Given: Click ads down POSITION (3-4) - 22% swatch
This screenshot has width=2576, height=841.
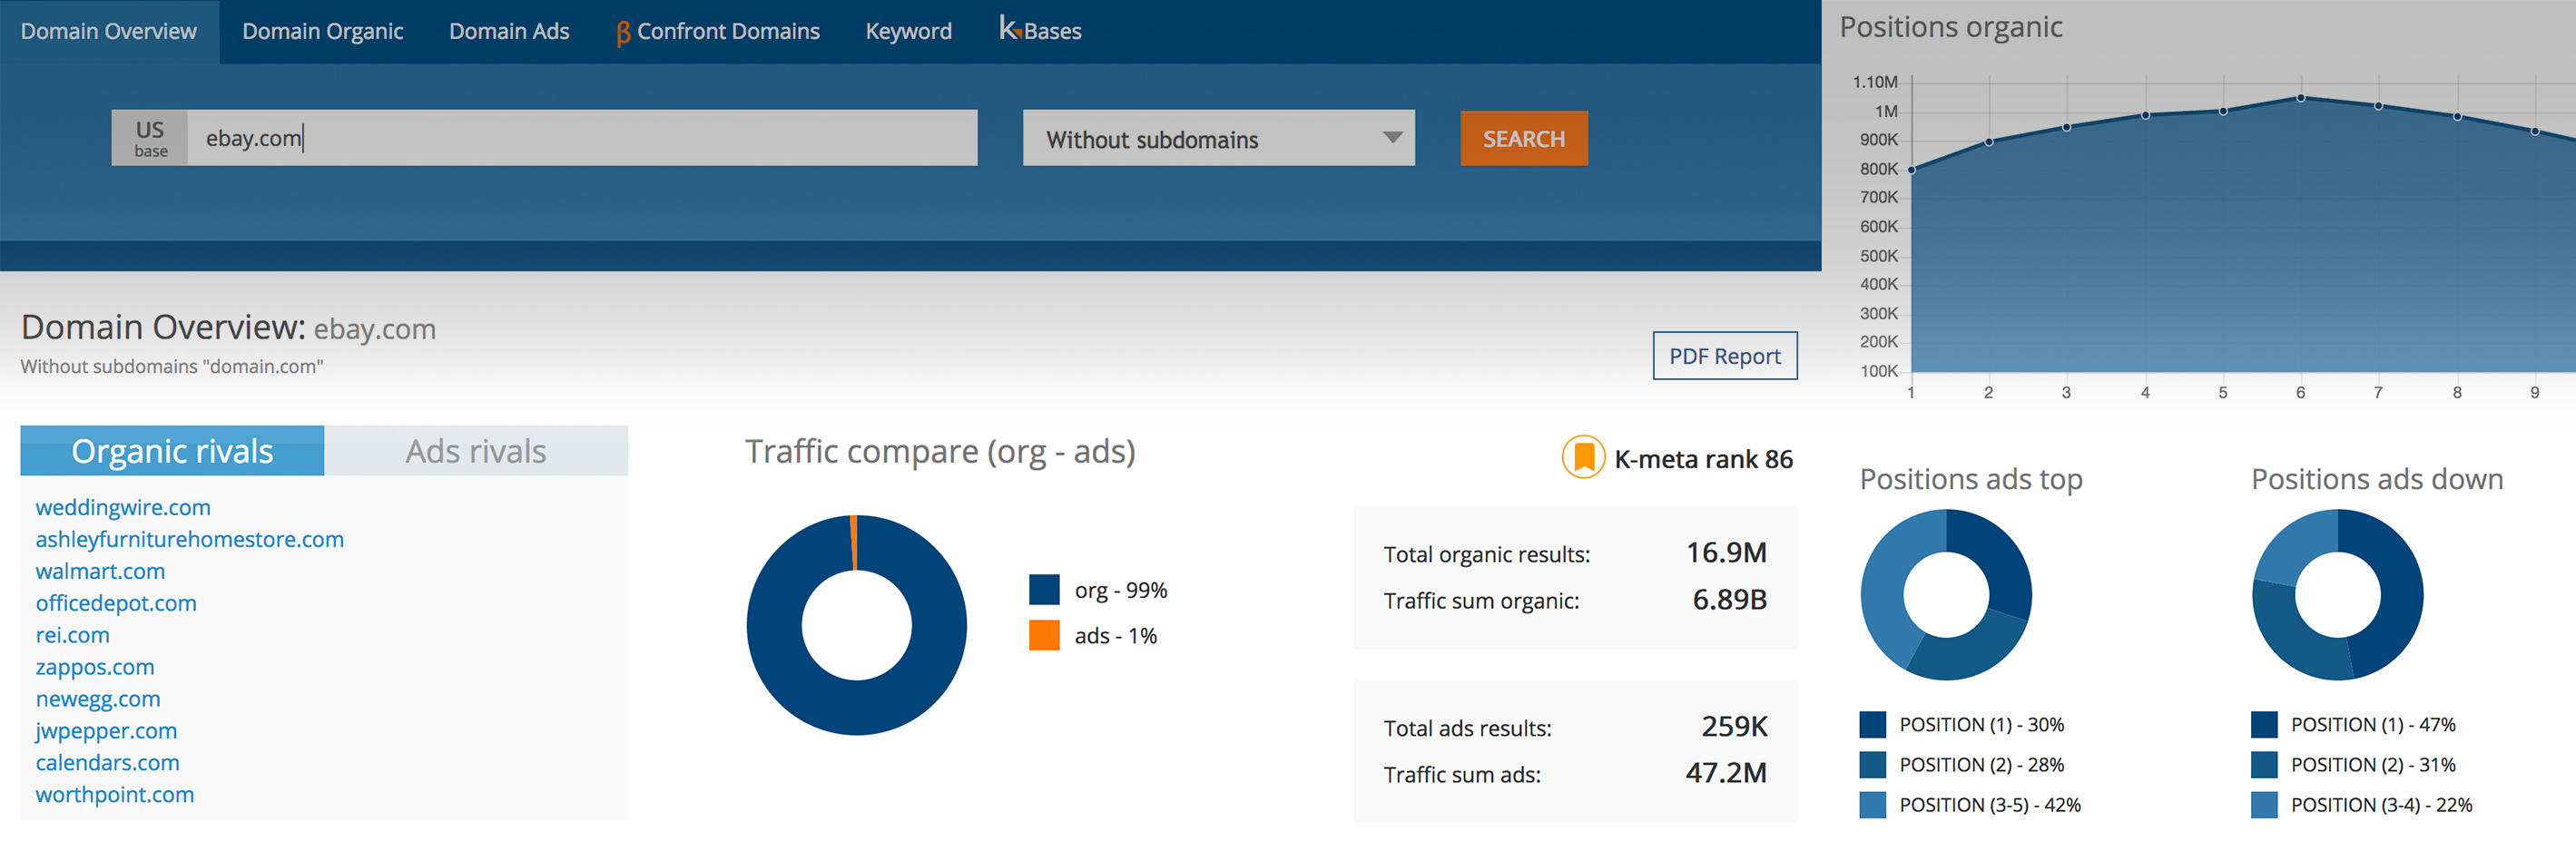Looking at the screenshot, I should pyautogui.click(x=2264, y=804).
